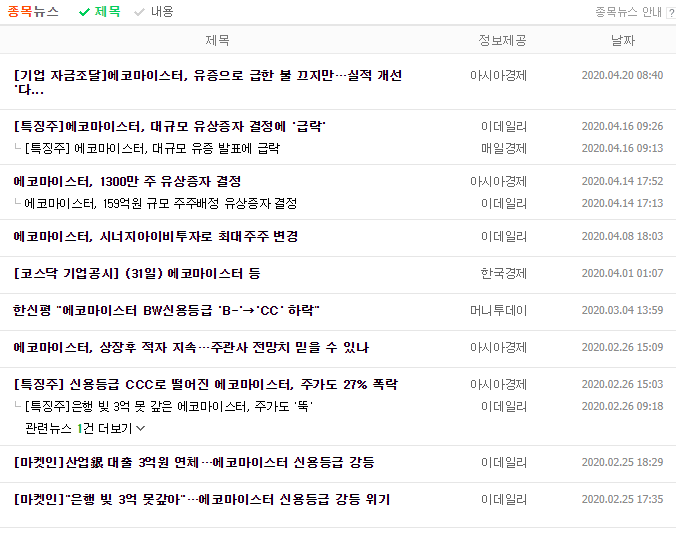Open article 신용등급 CCC로 떨어진 에코마이스터
This screenshot has width=676, height=538.
coord(206,385)
